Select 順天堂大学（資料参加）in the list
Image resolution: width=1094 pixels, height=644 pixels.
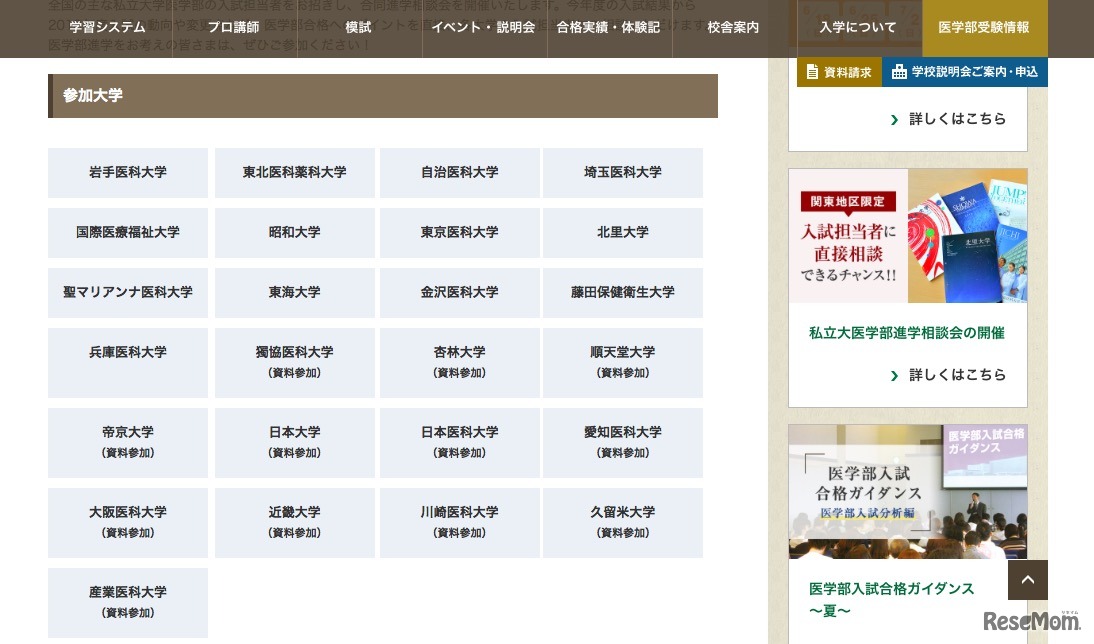click(622, 362)
